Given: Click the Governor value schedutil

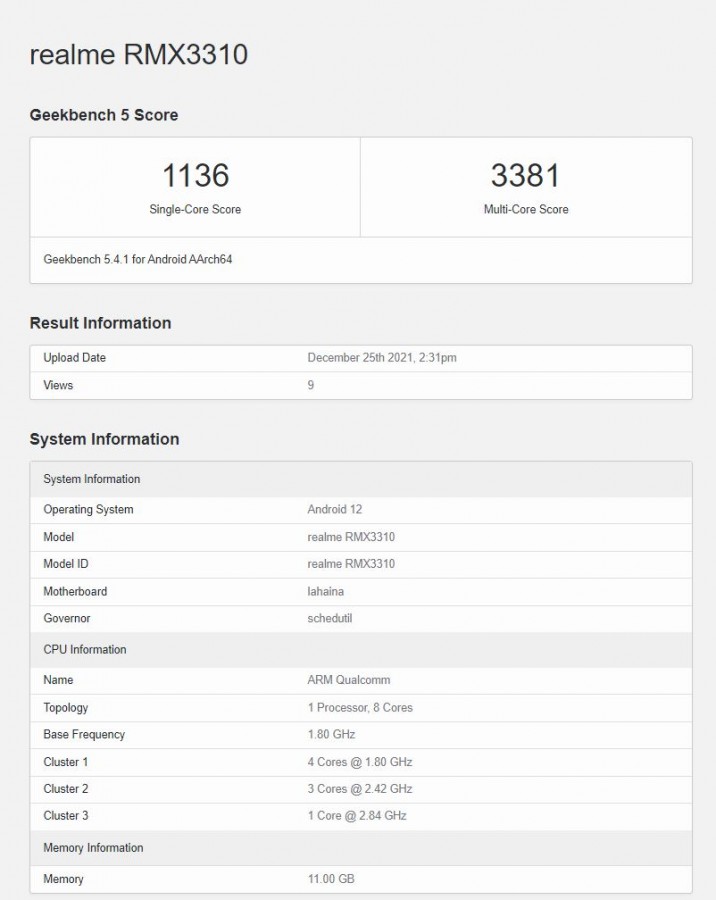Looking at the screenshot, I should (x=330, y=619).
